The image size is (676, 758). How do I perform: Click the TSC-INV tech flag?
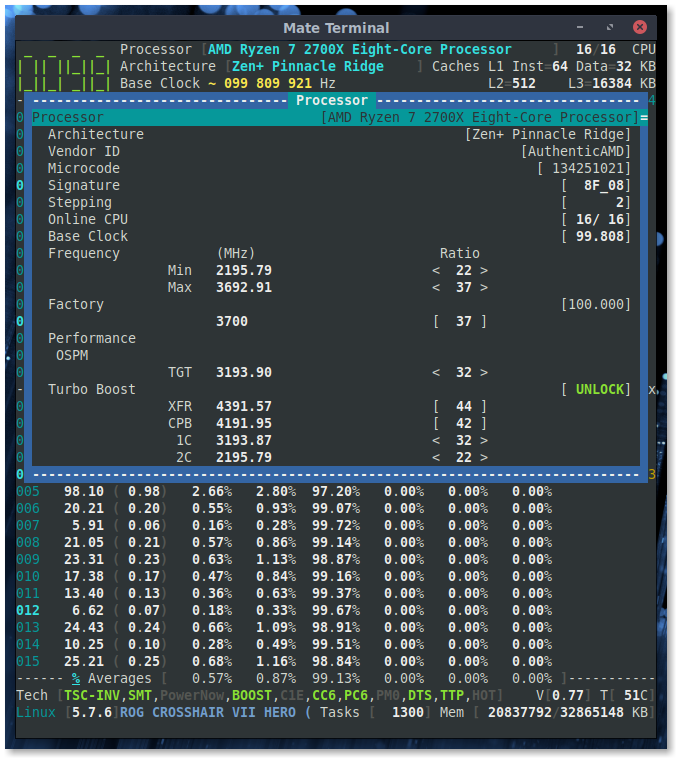pos(92,696)
